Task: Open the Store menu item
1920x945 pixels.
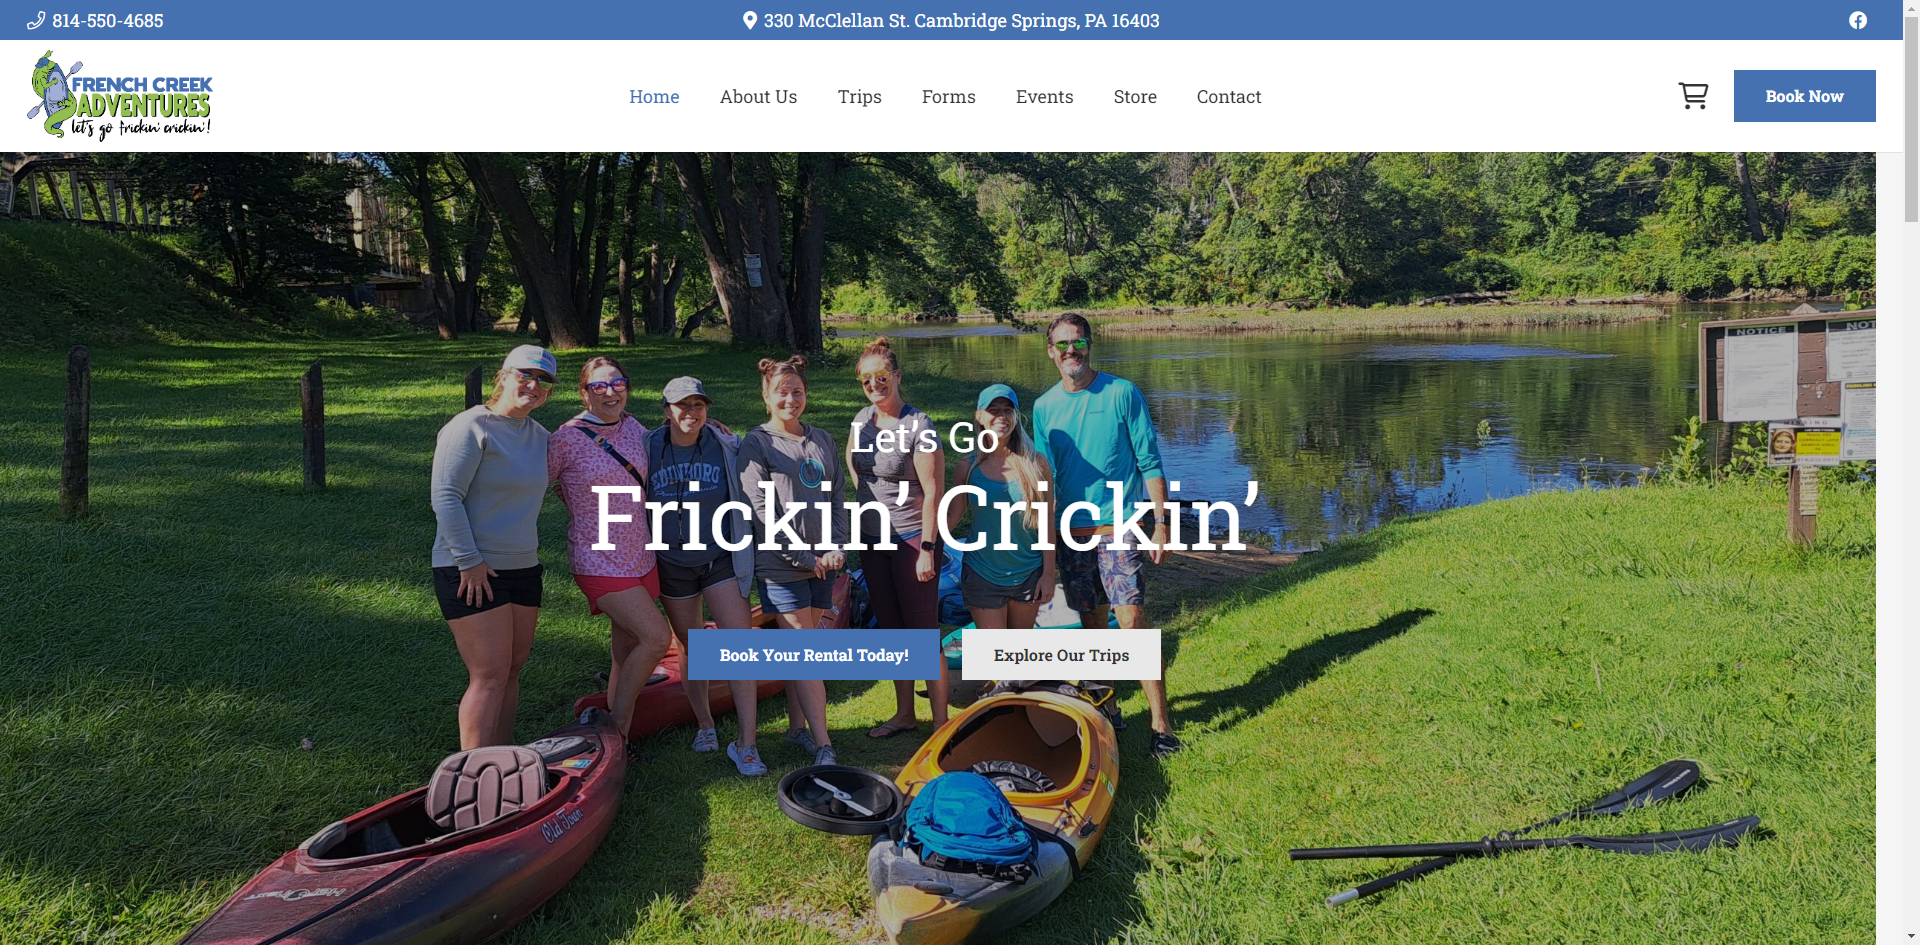Action: pyautogui.click(x=1135, y=97)
